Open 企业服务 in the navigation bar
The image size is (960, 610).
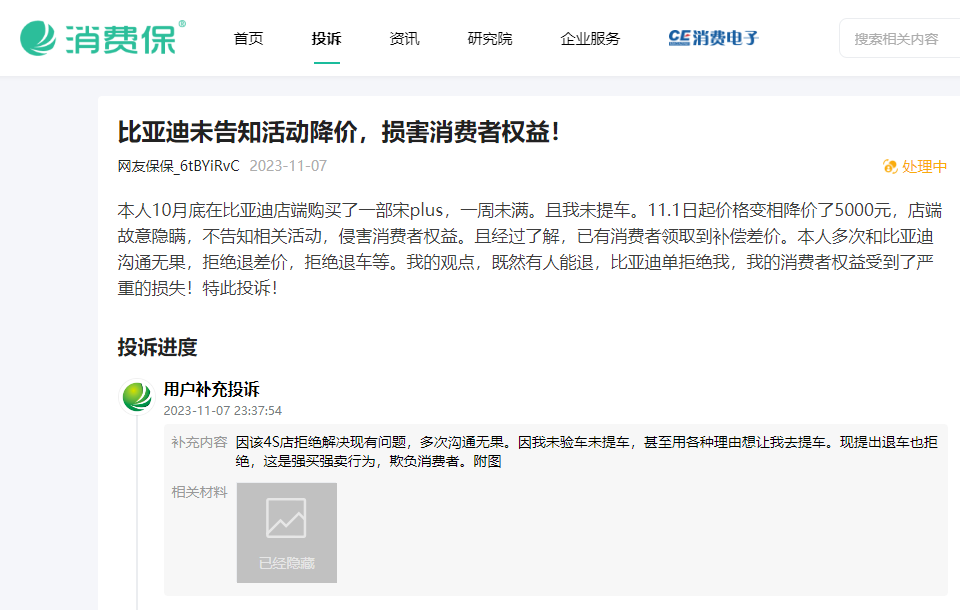tap(590, 39)
